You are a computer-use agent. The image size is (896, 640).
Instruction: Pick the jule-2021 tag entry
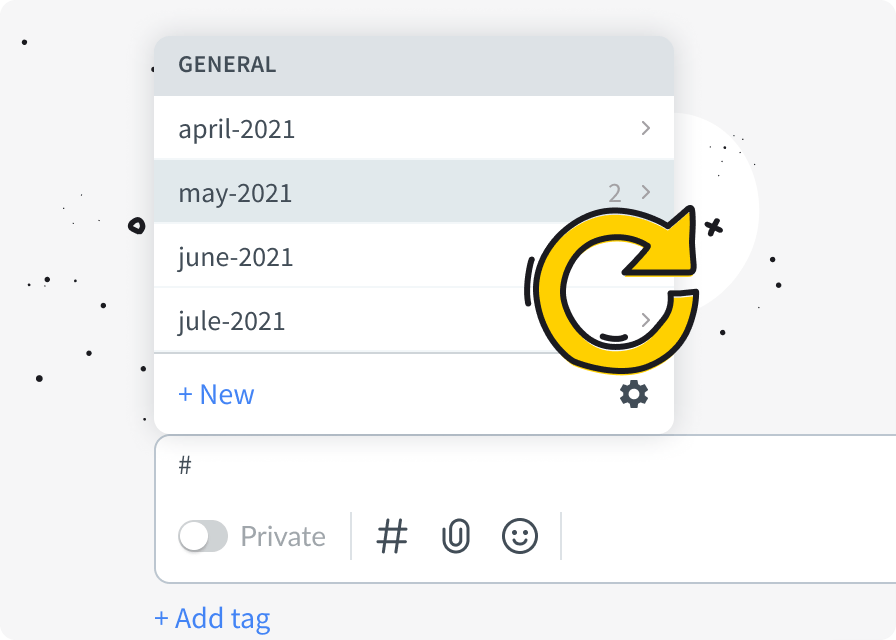[x=232, y=321]
